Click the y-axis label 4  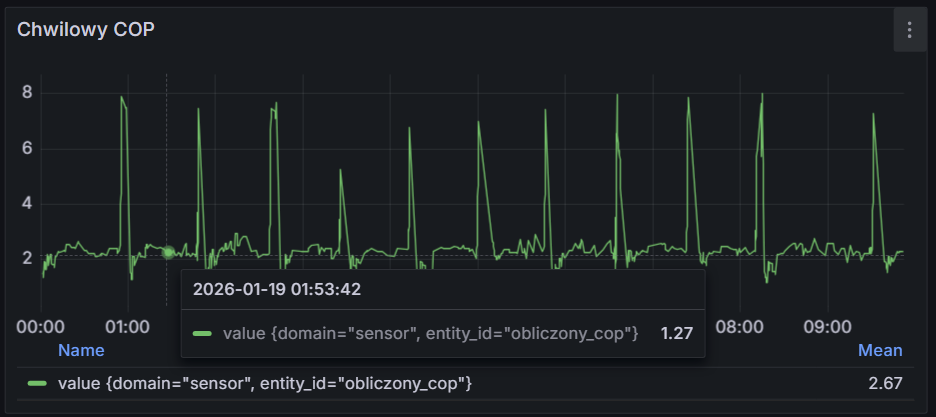(28, 203)
